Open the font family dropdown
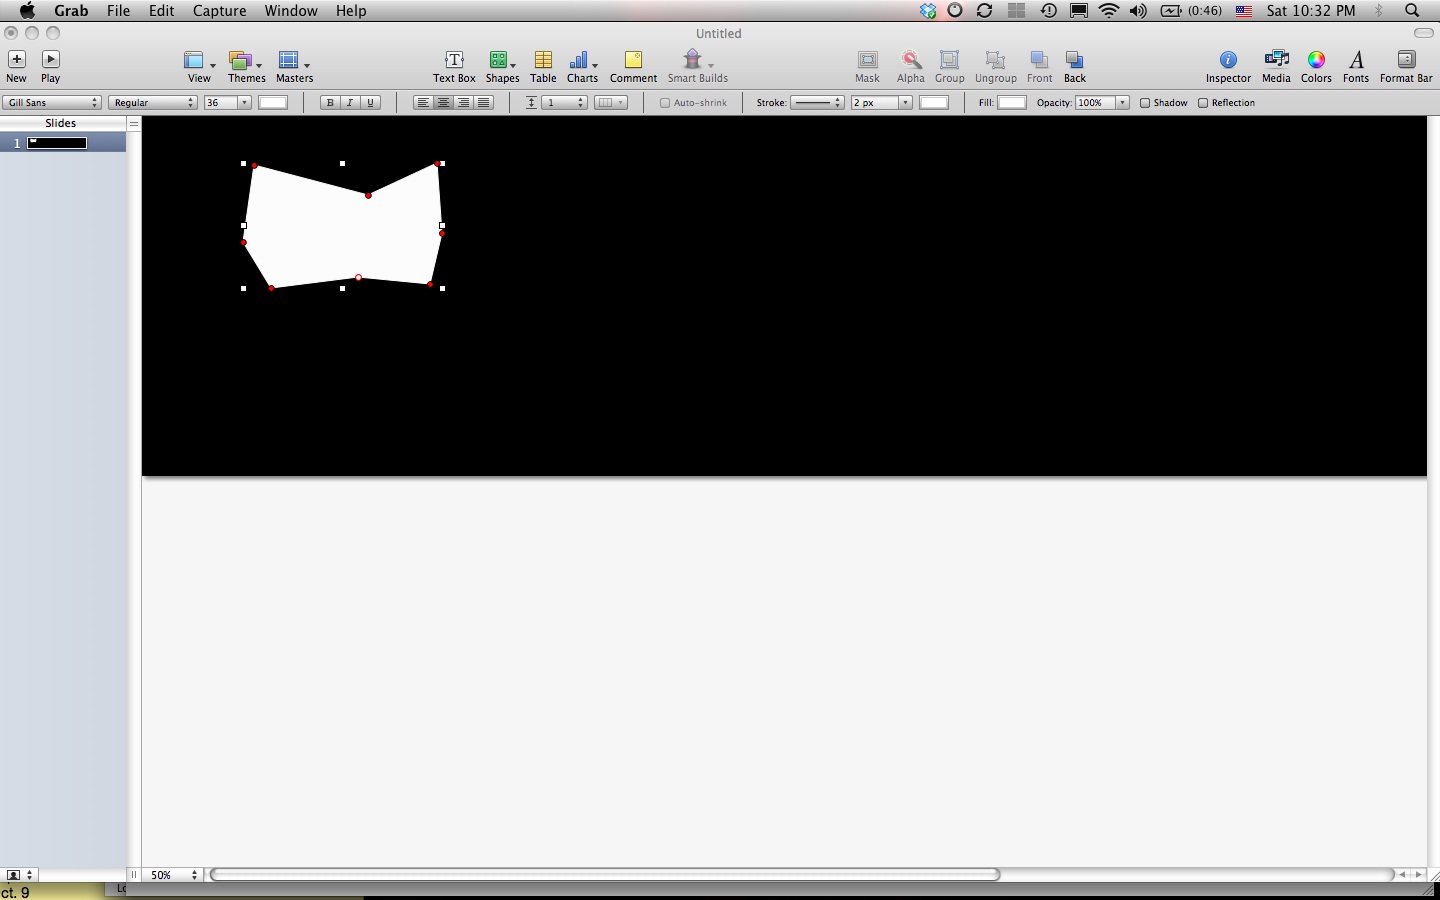1440x900 pixels. pyautogui.click(x=52, y=102)
